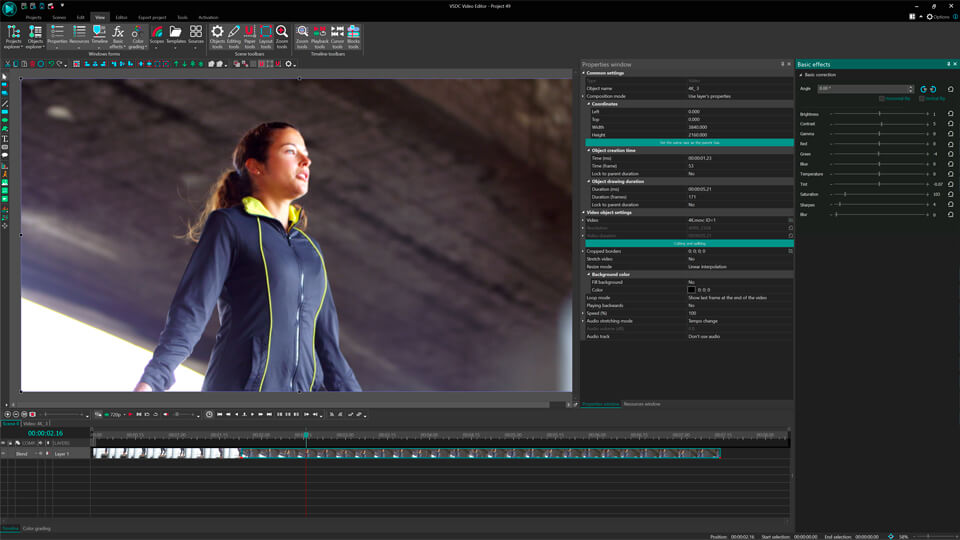Screen dimensions: 960x540
Task: Toggle the Blocks tools toolbar
Action: 353,37
